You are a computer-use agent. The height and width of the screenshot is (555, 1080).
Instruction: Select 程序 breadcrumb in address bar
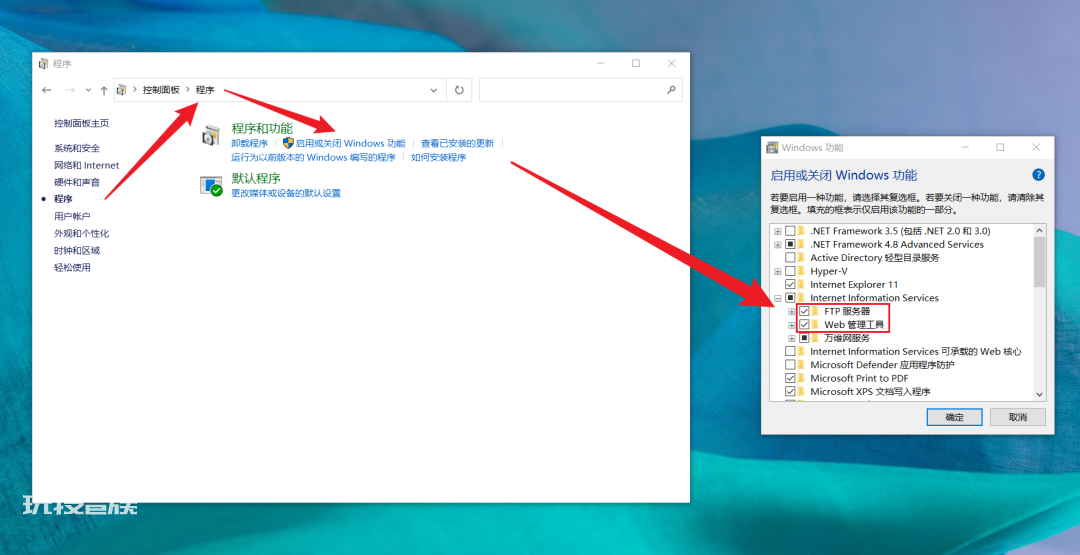point(205,90)
